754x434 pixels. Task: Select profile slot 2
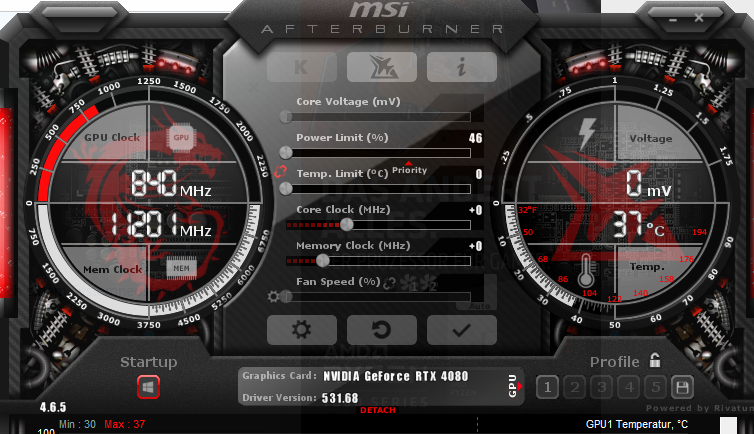point(575,387)
